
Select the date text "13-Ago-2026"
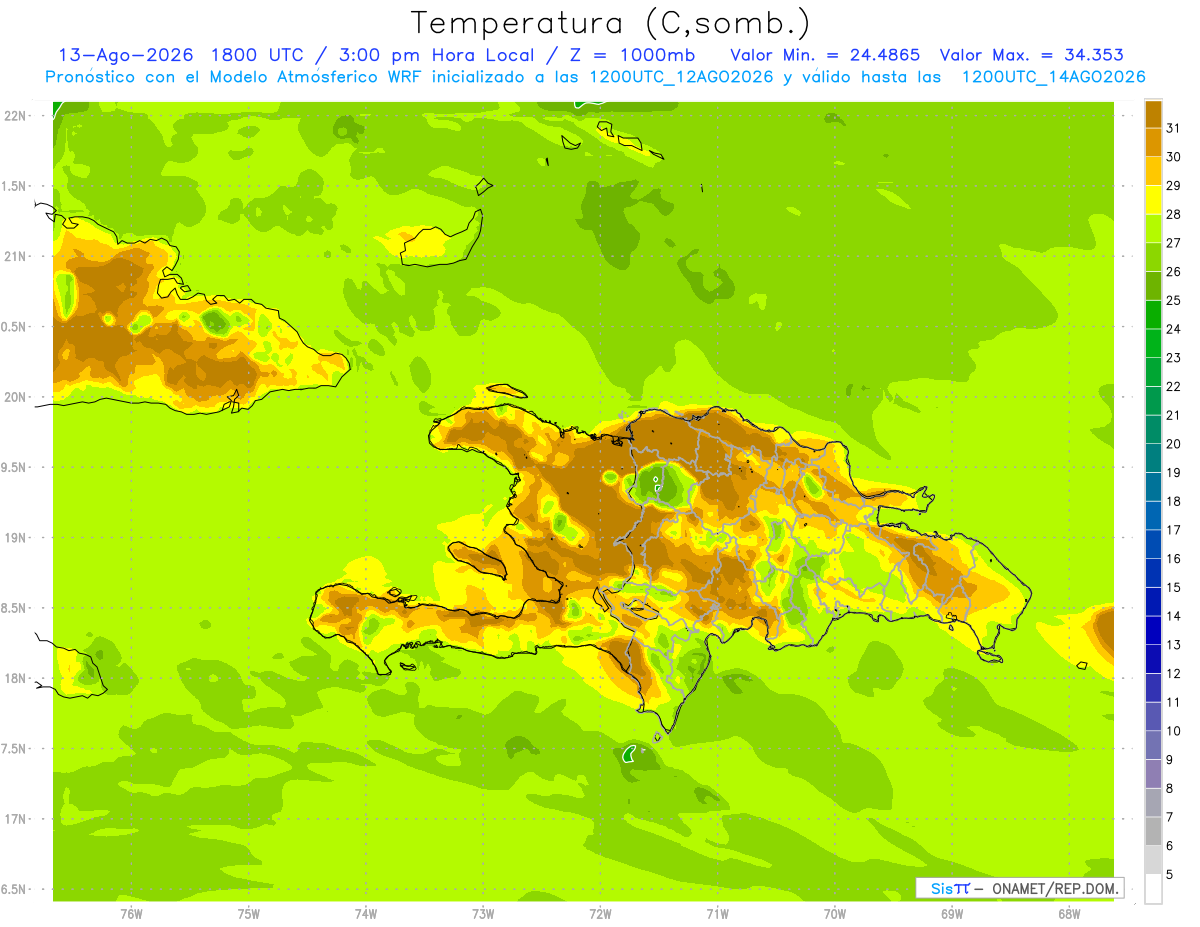point(127,55)
